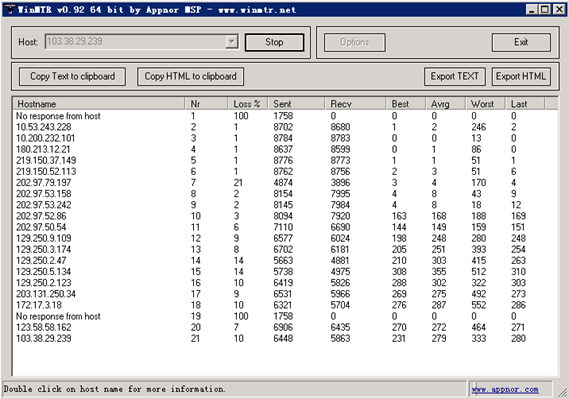Click Worst value 246 in hop 2 row
569x399 pixels.
pyautogui.click(x=479, y=127)
